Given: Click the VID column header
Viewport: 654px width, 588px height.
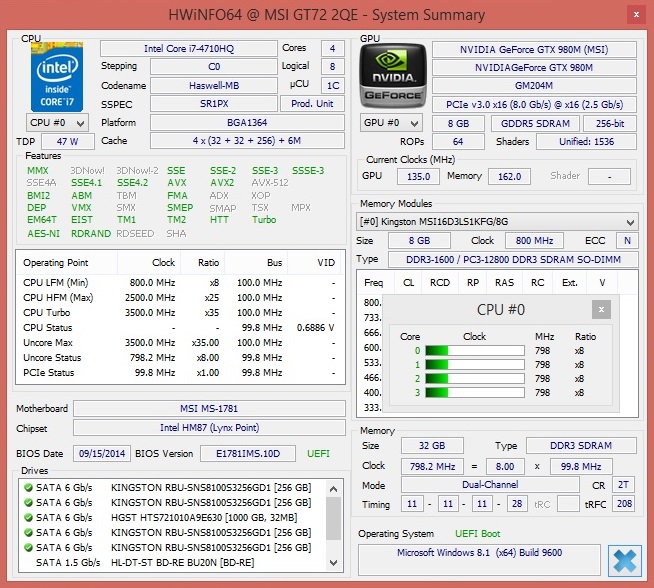Looking at the screenshot, I should click(x=315, y=263).
